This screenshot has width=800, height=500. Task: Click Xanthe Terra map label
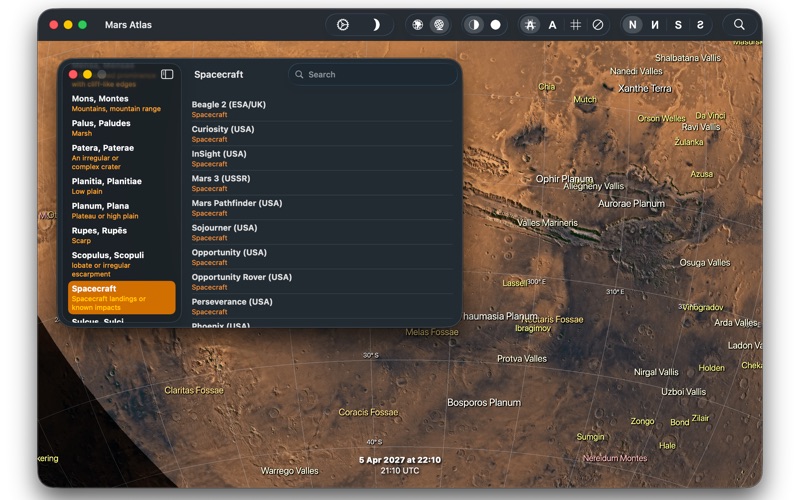point(645,88)
